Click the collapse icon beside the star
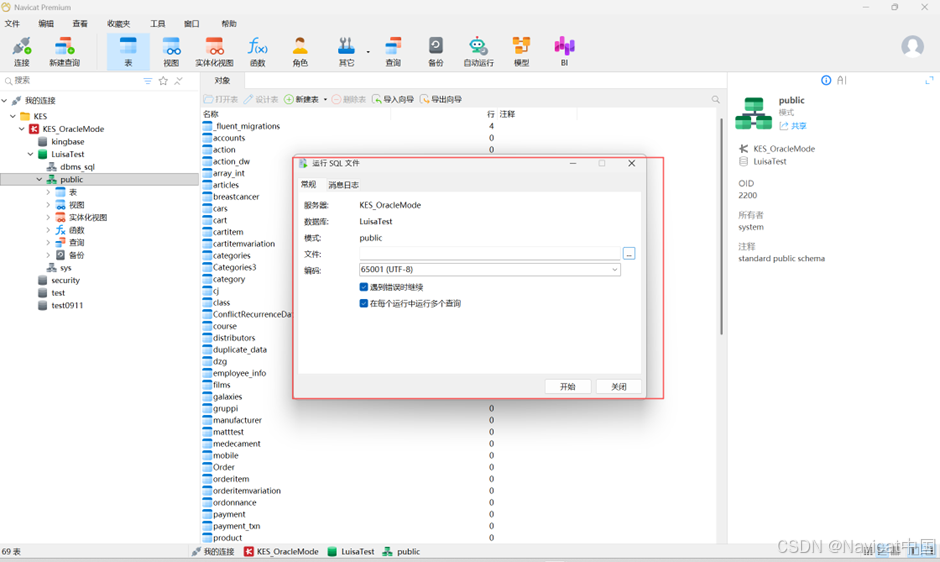 click(178, 81)
